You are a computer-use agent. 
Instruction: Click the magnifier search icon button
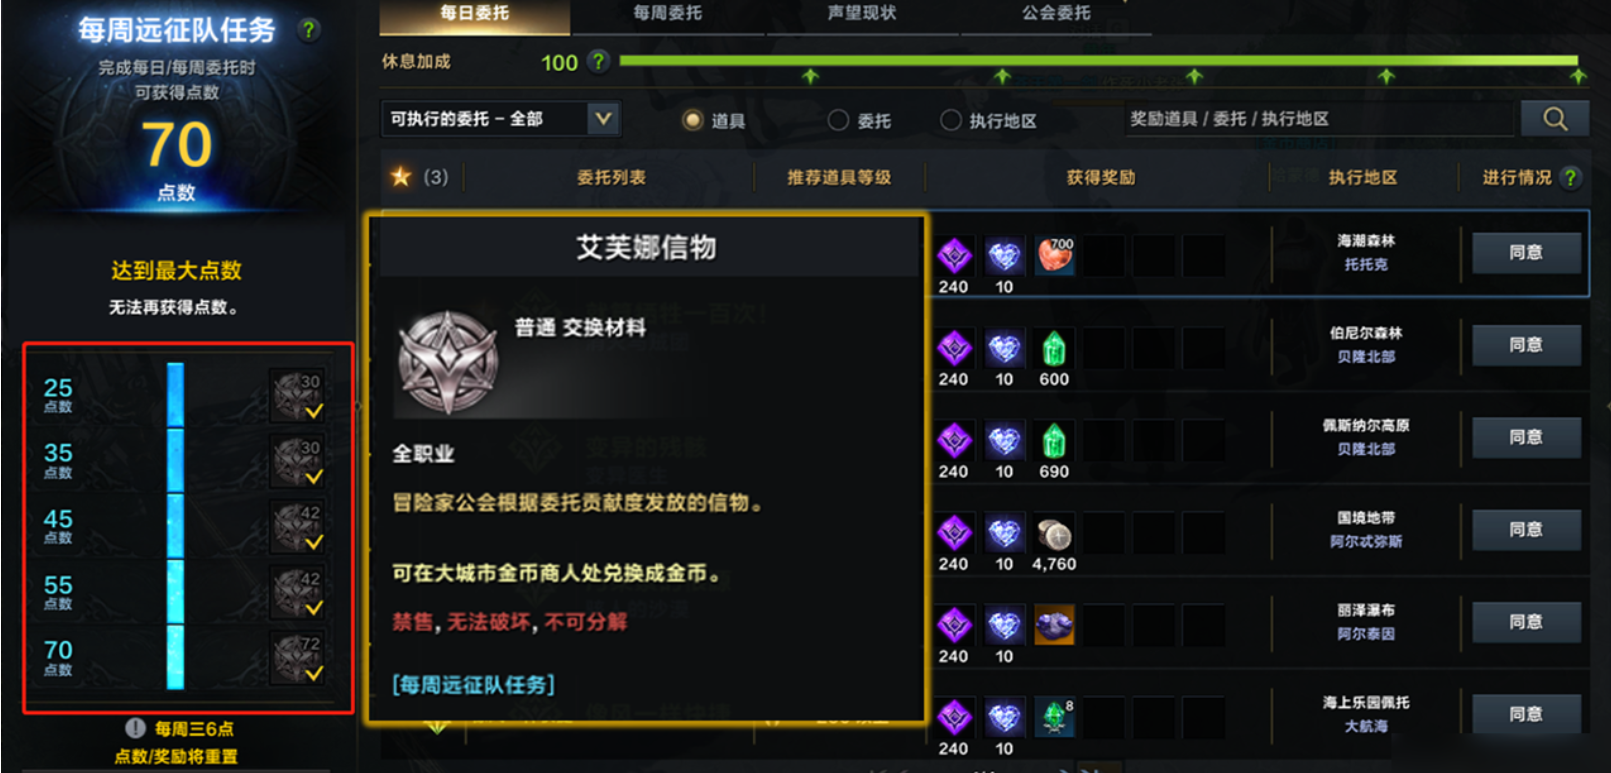click(x=1554, y=119)
